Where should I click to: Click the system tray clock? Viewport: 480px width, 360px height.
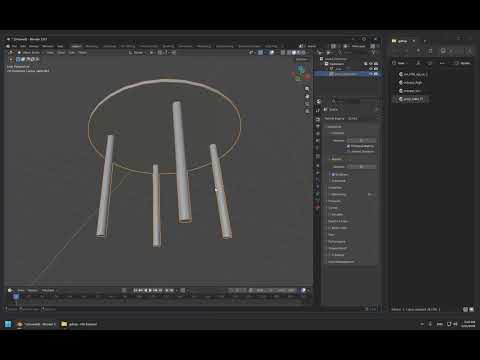pyautogui.click(x=469, y=324)
